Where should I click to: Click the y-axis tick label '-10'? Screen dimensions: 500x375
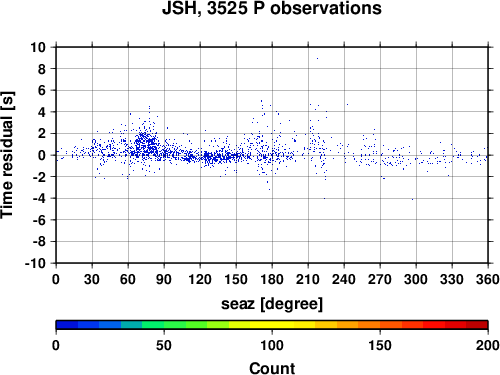[35, 263]
